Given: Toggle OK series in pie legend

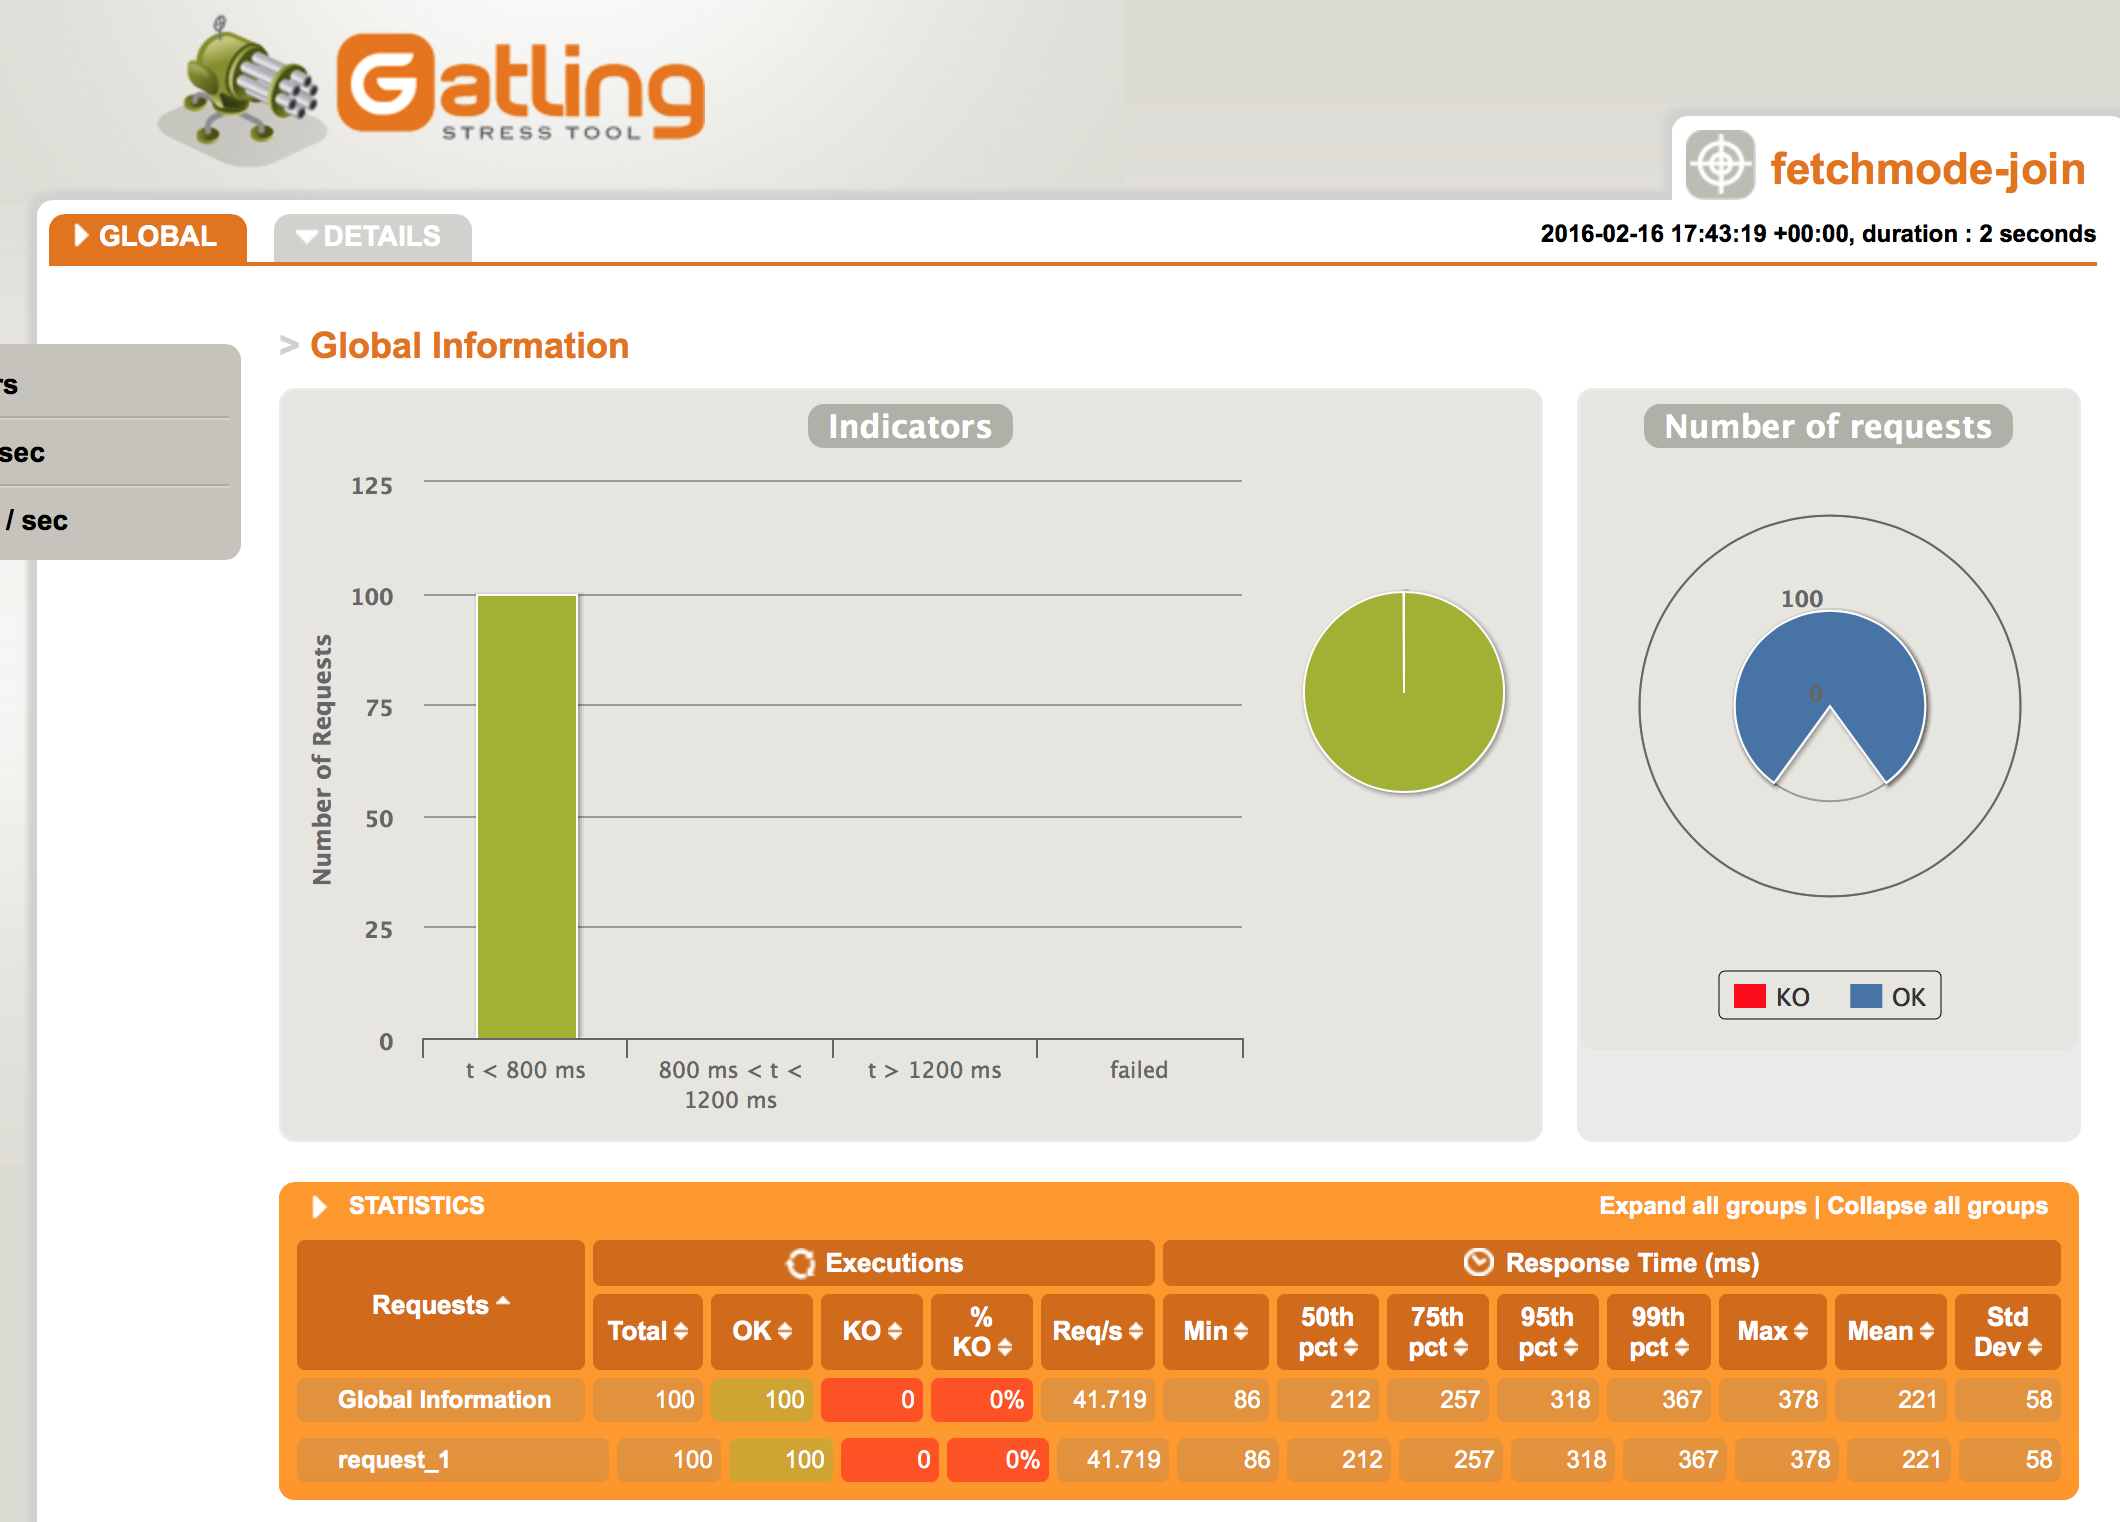Looking at the screenshot, I should pyautogui.click(x=1888, y=997).
